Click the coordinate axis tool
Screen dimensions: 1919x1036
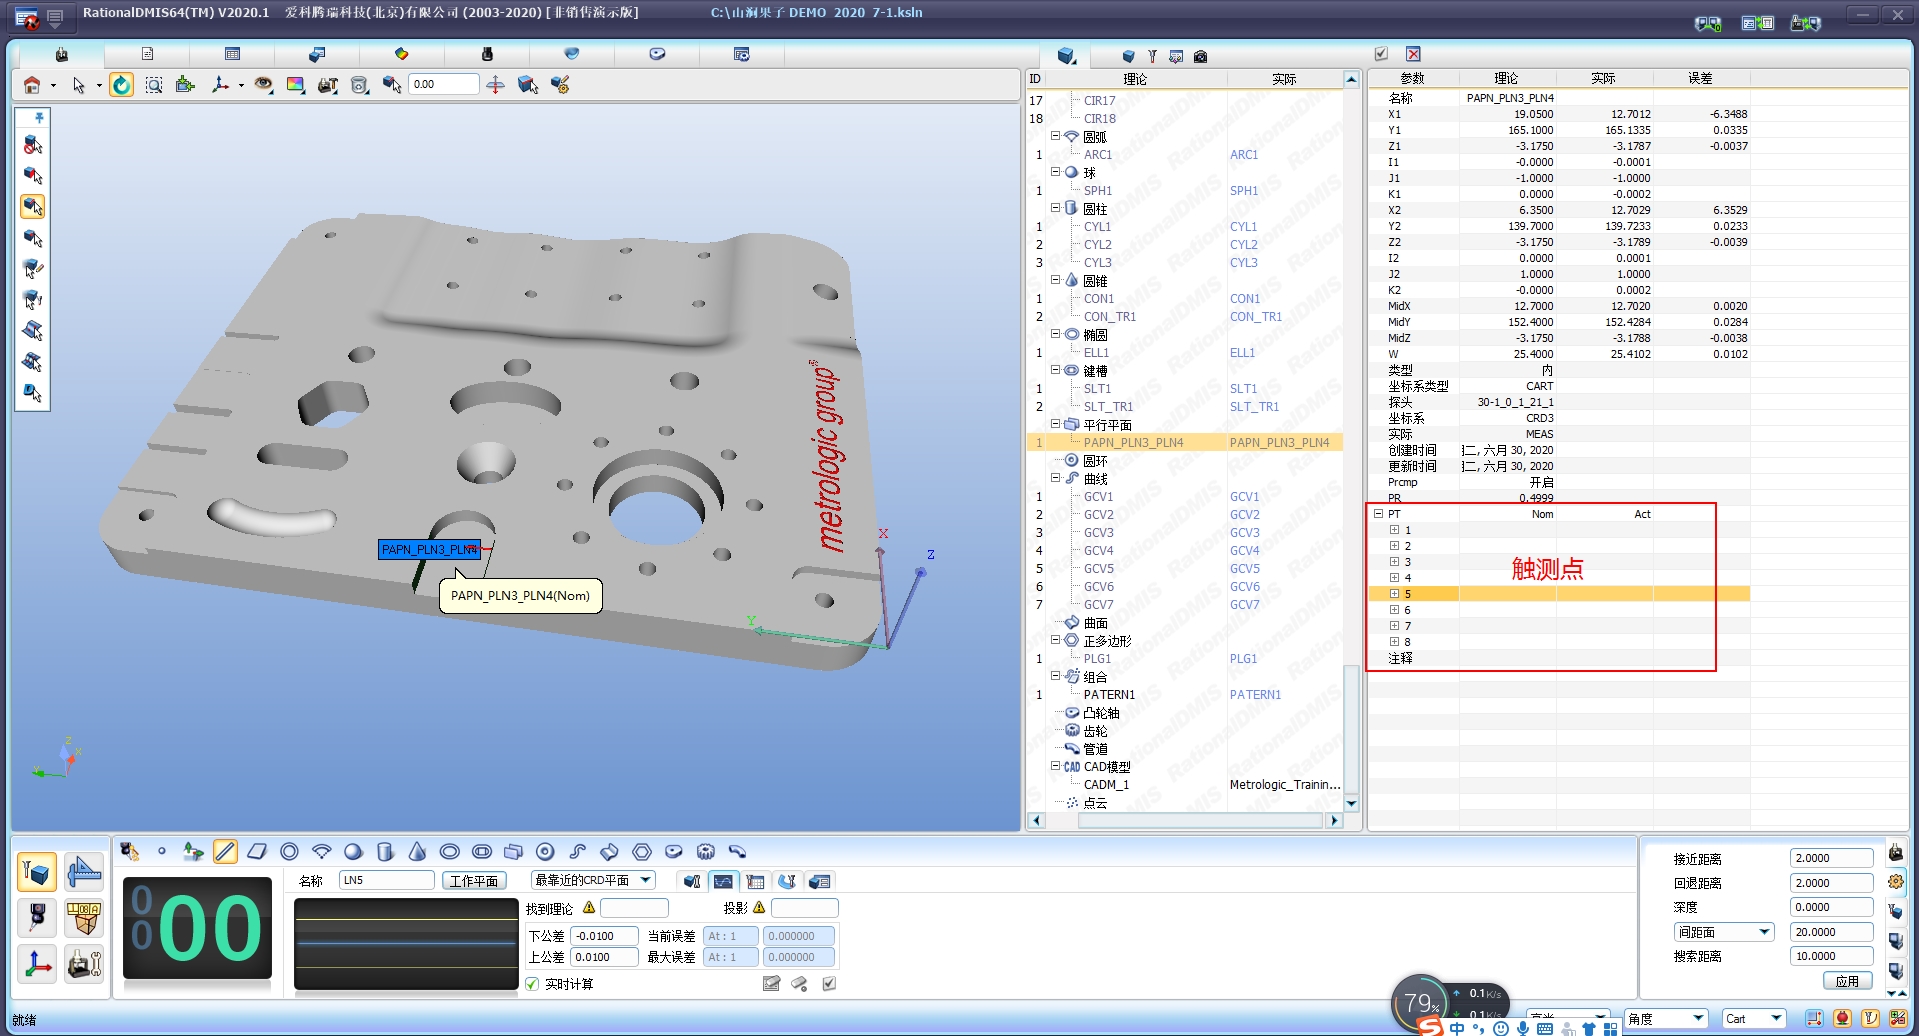coord(220,85)
